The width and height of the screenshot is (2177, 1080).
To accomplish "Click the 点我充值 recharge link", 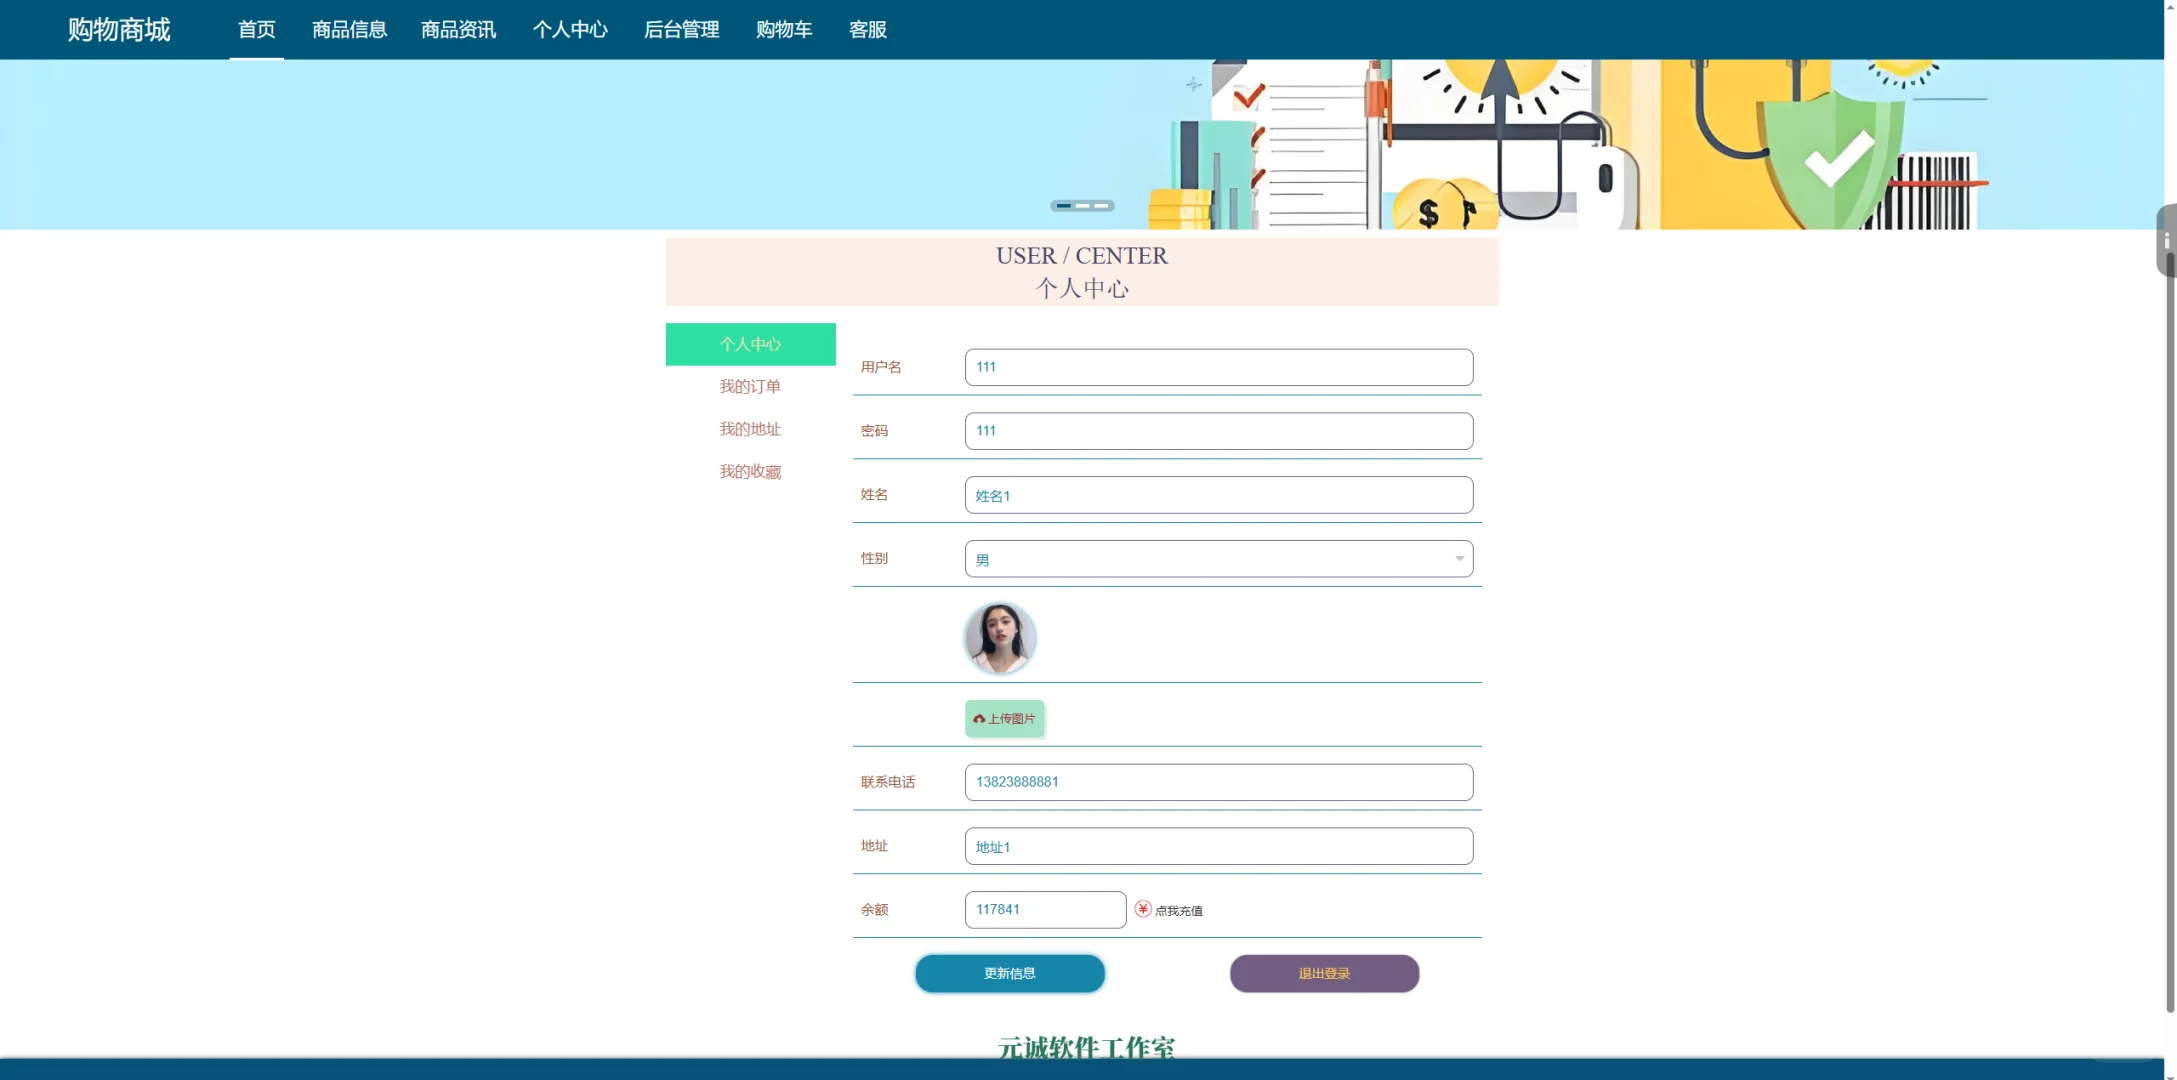I will pyautogui.click(x=1180, y=910).
